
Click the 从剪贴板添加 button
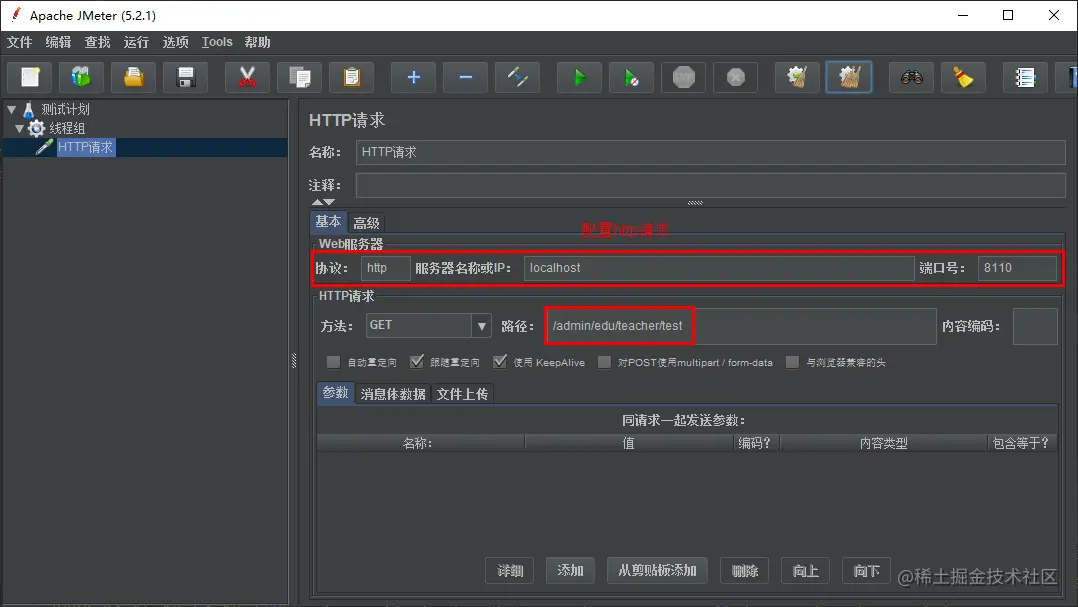657,570
